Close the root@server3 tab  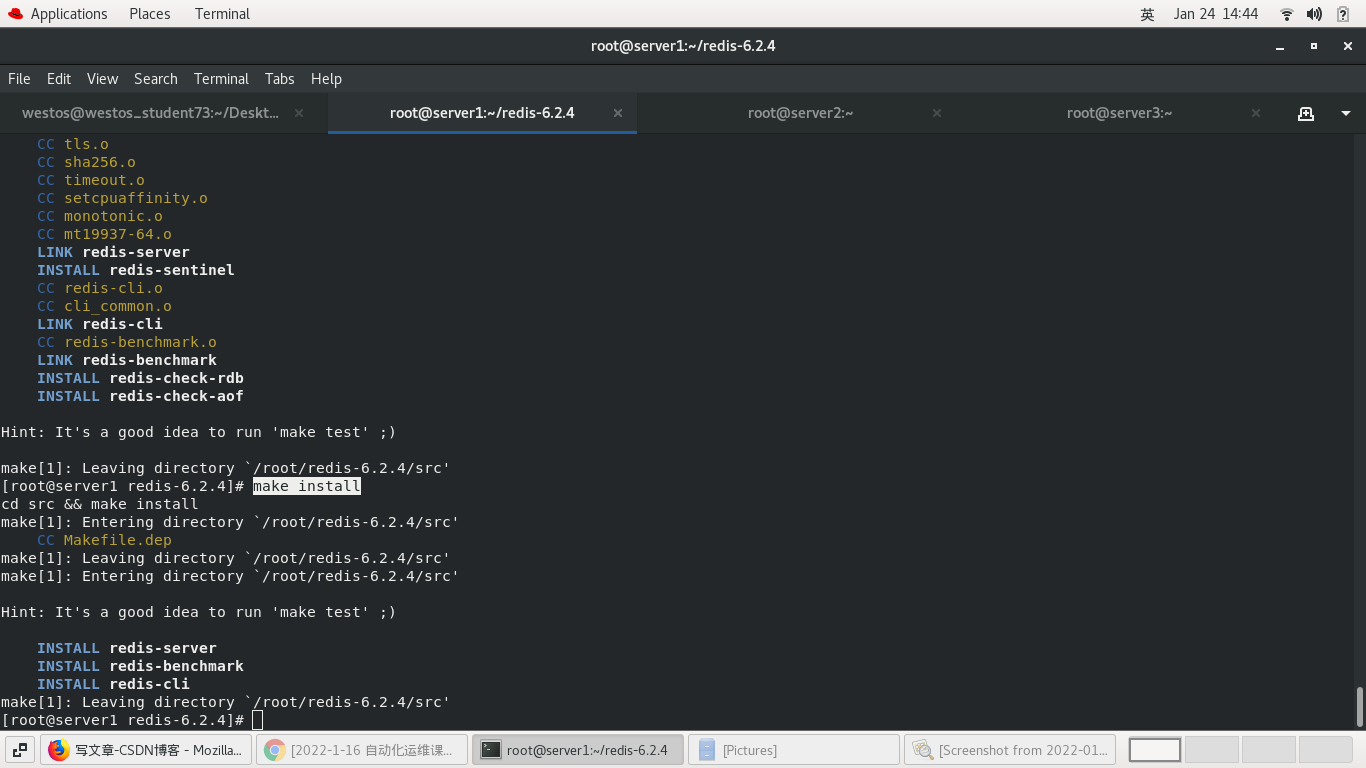point(1256,113)
